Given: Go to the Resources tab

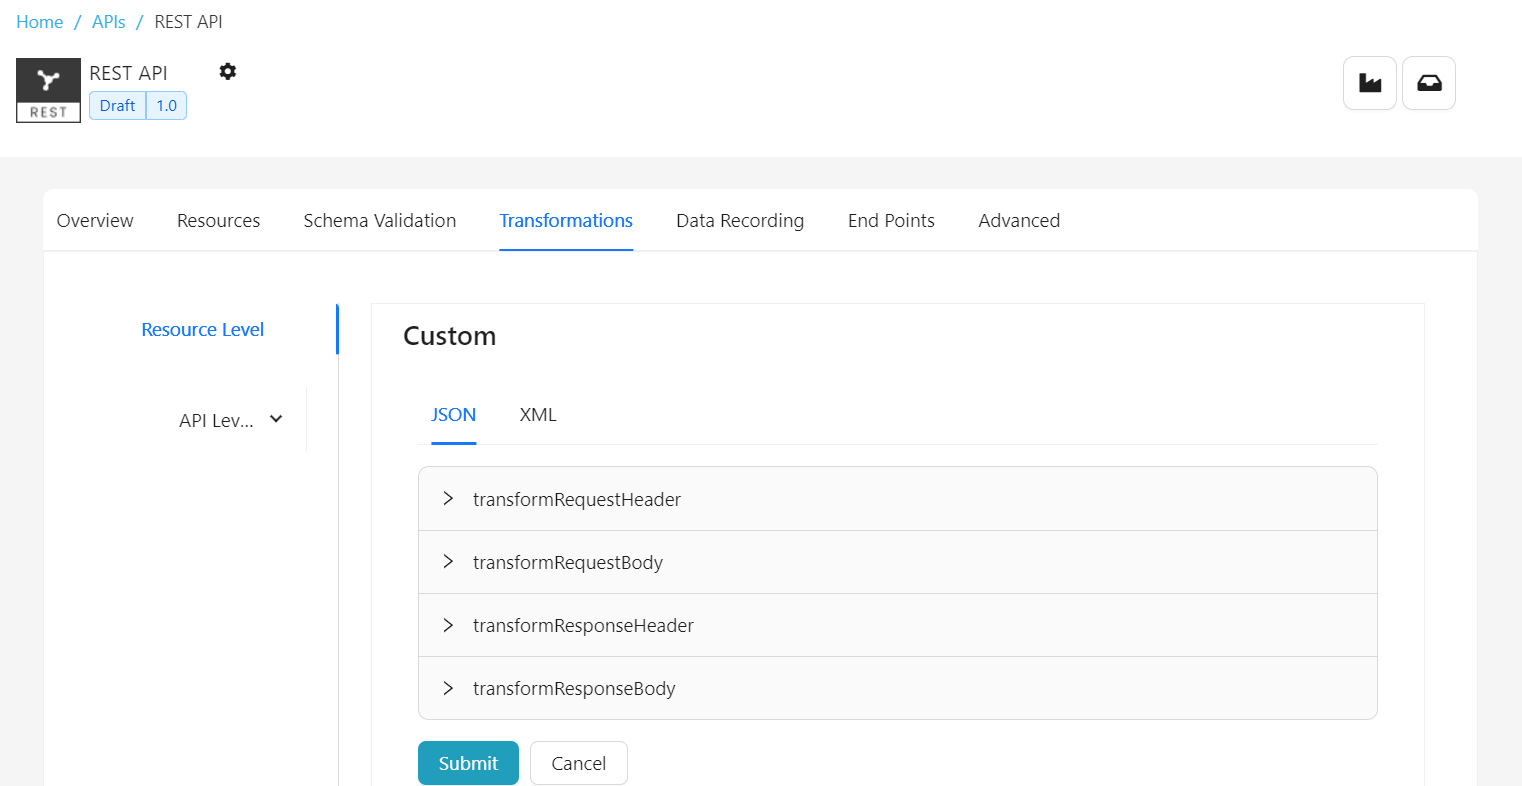Looking at the screenshot, I should [x=218, y=221].
